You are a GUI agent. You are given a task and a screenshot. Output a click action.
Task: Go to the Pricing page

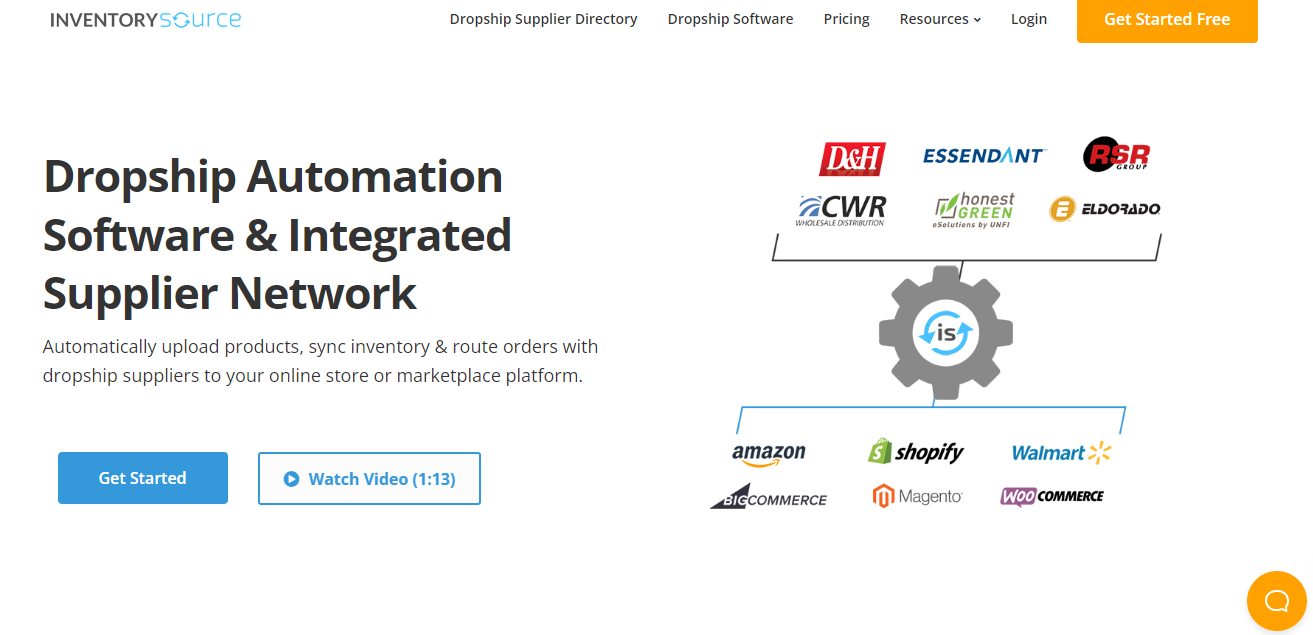846,19
